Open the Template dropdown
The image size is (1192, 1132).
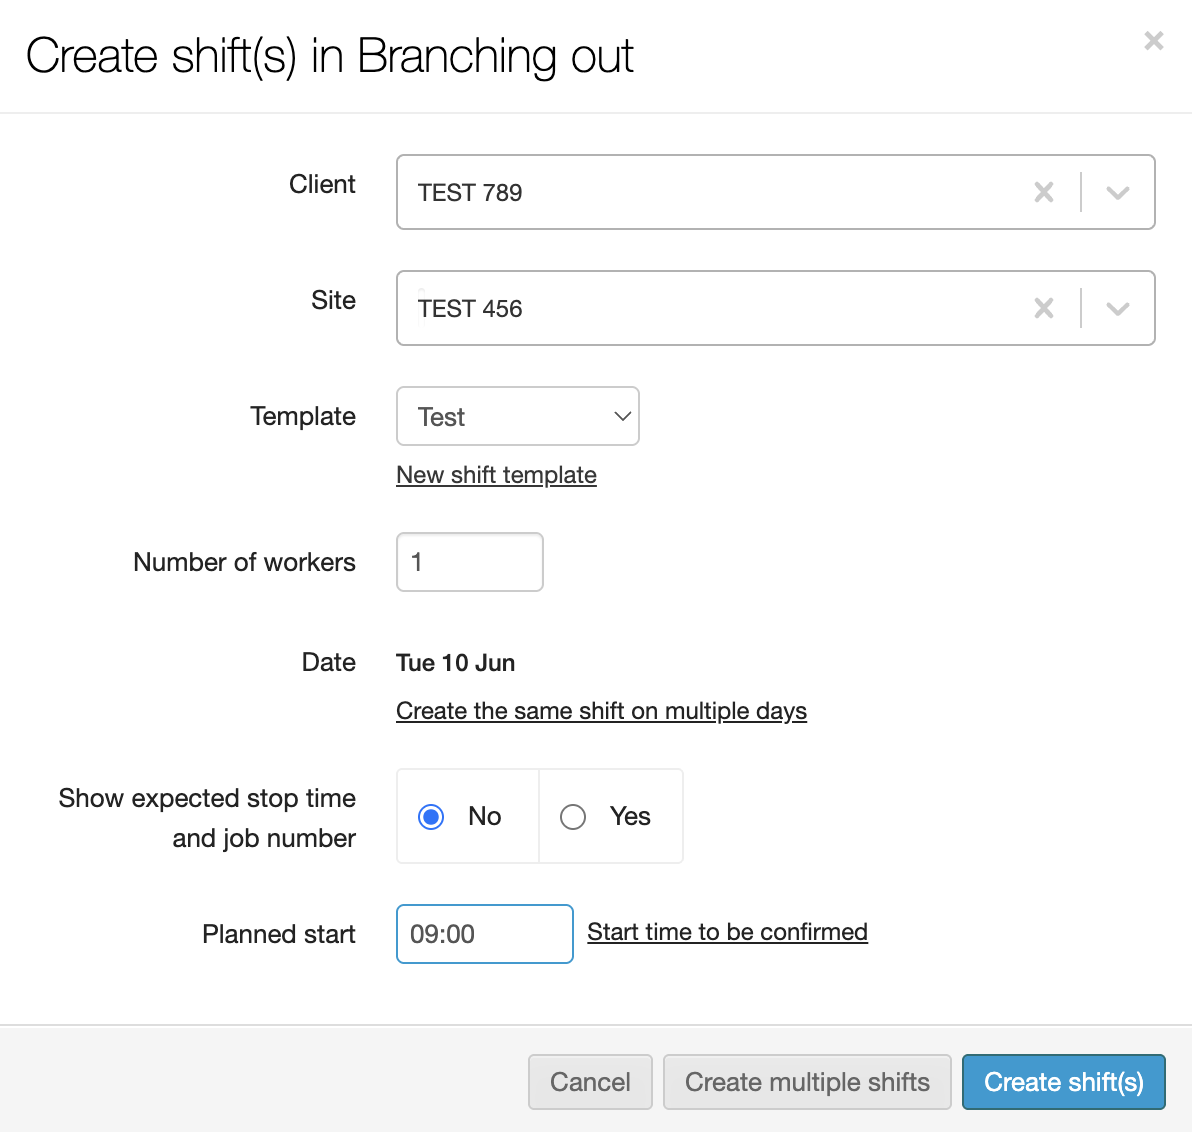tap(517, 416)
